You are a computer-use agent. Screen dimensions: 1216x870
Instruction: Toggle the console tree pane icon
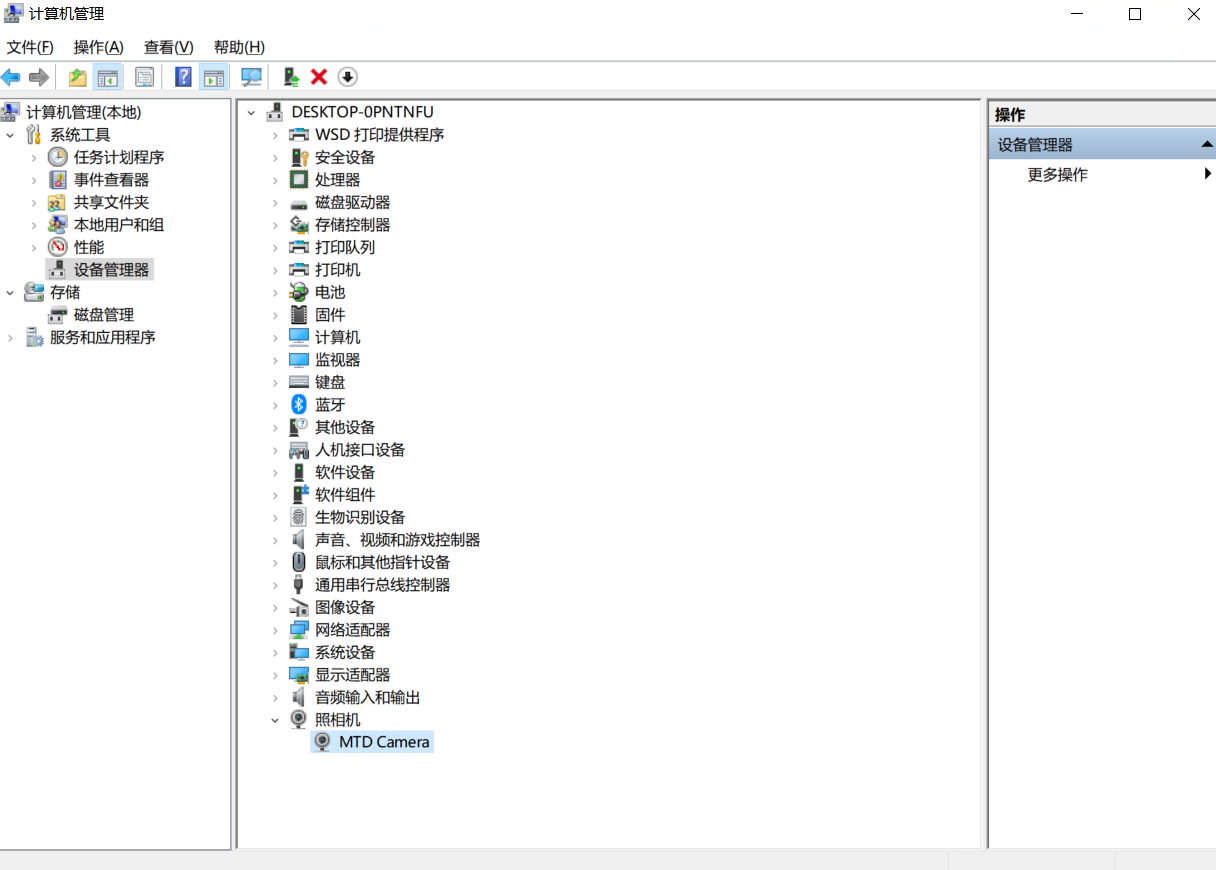(108, 77)
